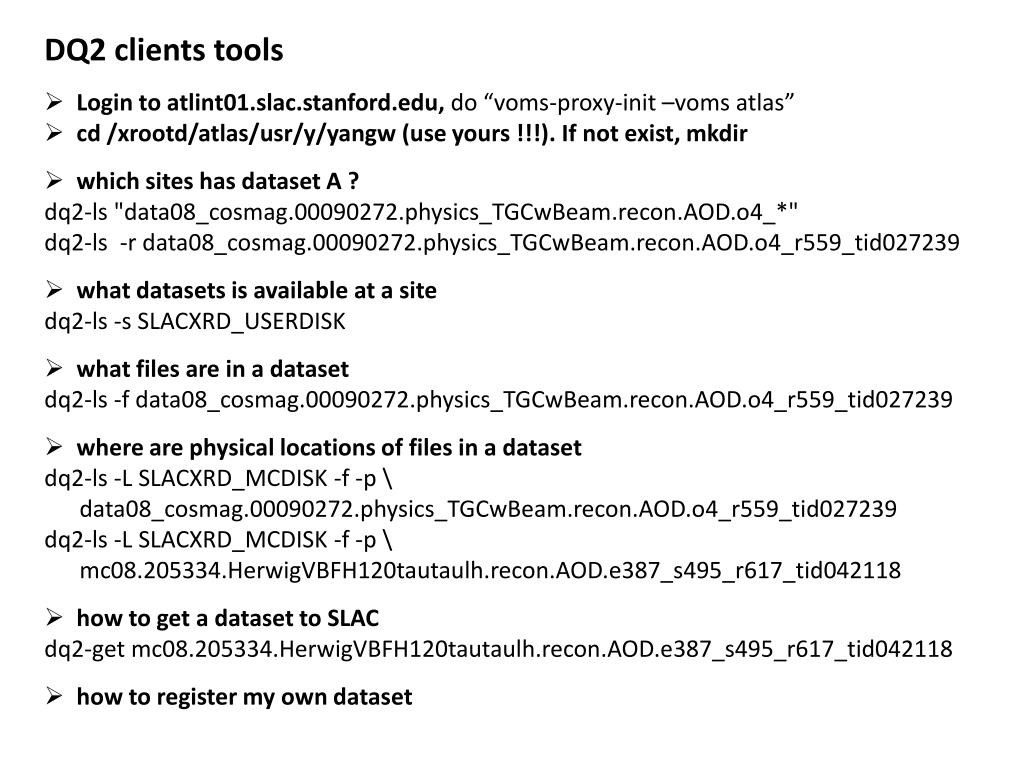
Task: Click the 'where are physical locations of files' heading
Action: coord(328,448)
